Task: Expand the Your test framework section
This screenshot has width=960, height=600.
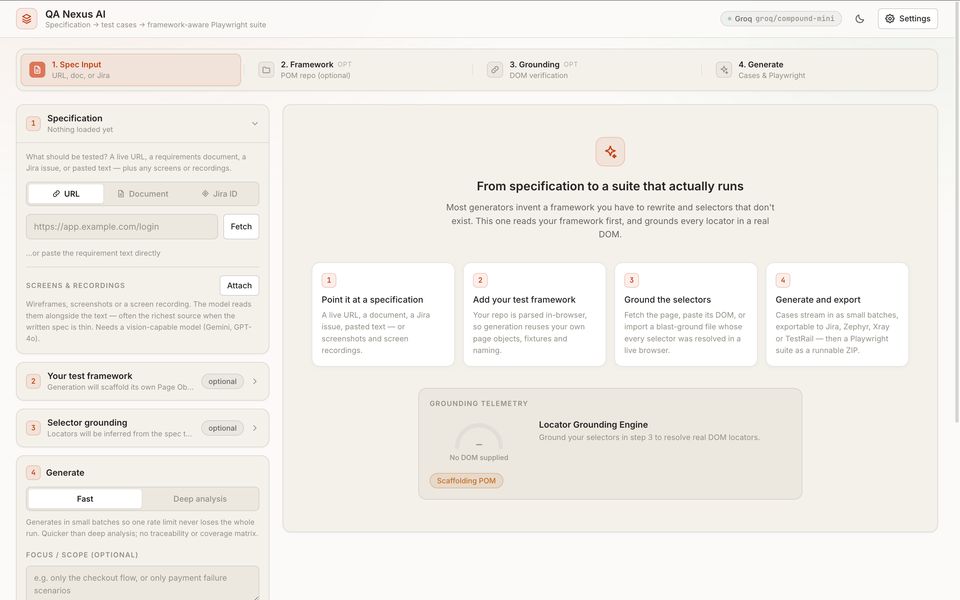Action: (x=143, y=381)
